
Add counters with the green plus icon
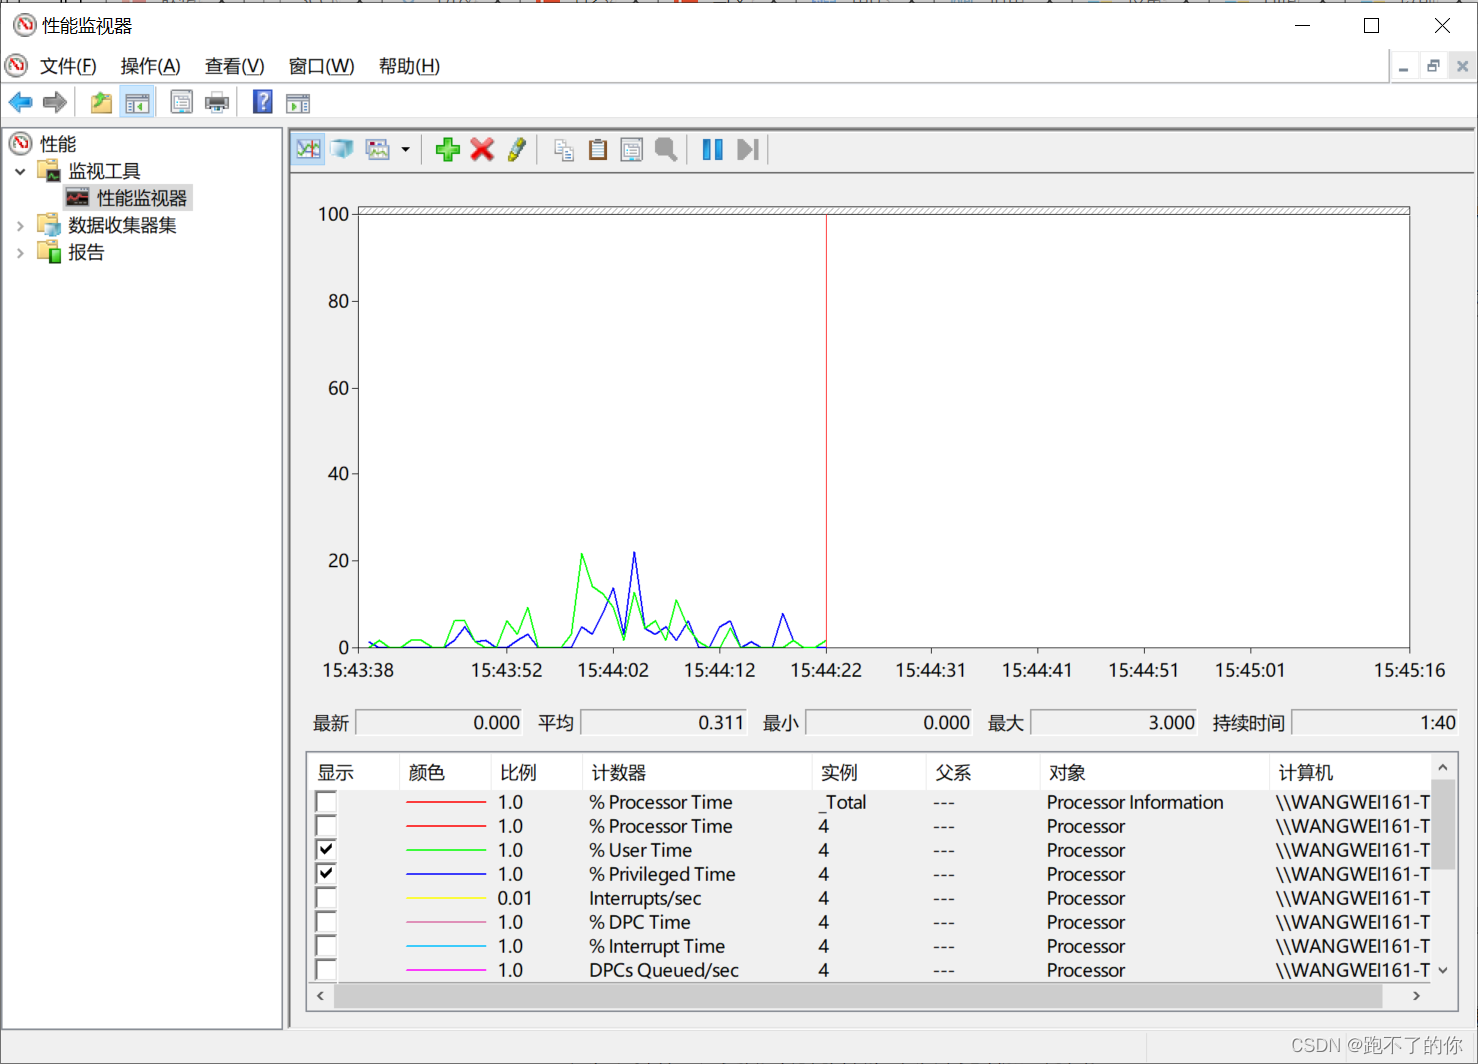tap(447, 149)
